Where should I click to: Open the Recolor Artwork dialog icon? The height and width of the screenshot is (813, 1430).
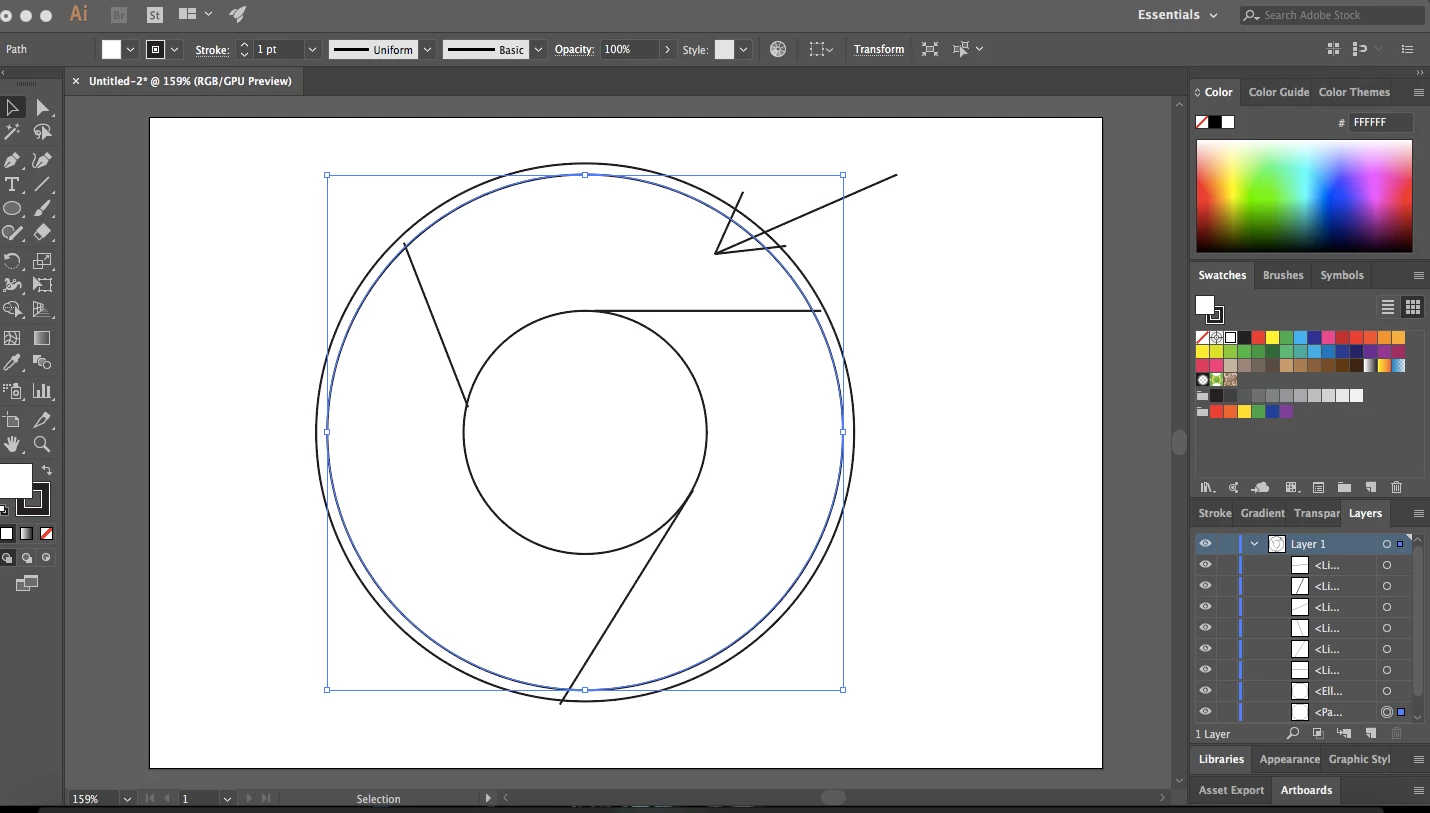point(778,49)
